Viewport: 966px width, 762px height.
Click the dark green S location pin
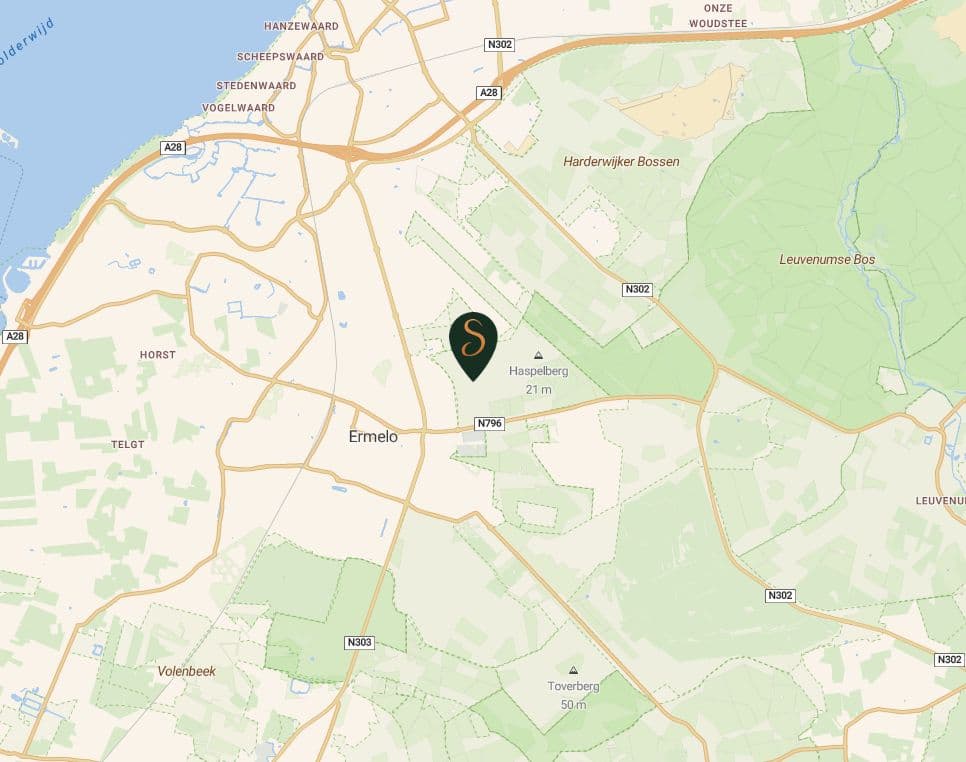(473, 345)
